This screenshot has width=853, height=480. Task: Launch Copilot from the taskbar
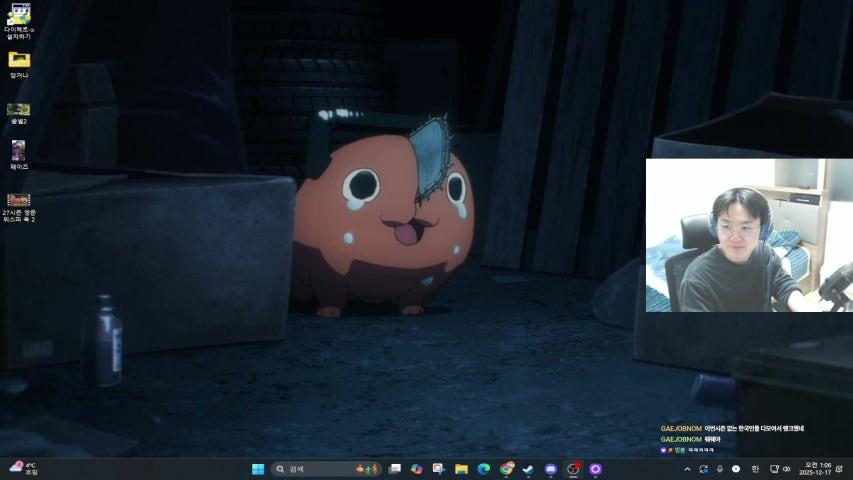(416, 469)
